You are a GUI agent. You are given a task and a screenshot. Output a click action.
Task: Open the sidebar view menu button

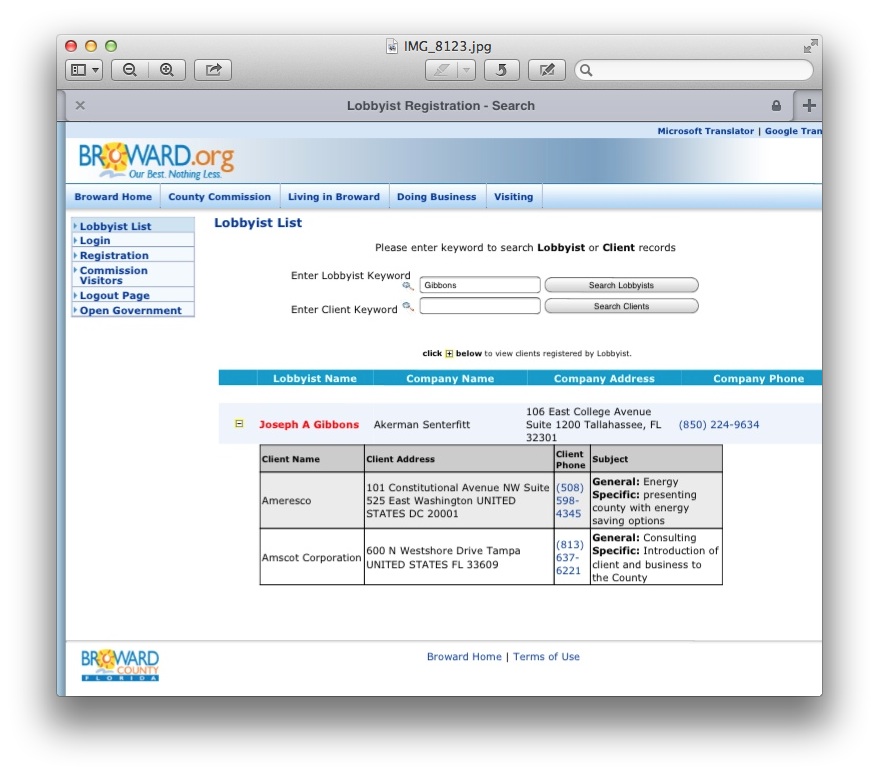tap(84, 70)
